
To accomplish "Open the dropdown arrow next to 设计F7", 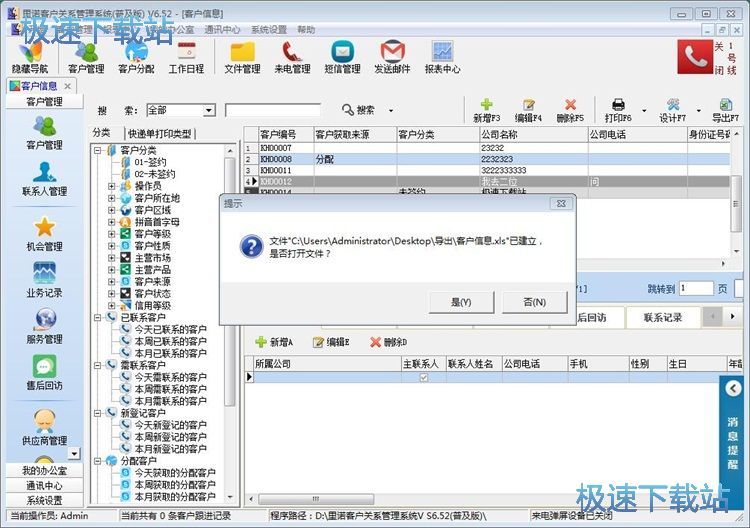I will pyautogui.click(x=699, y=111).
